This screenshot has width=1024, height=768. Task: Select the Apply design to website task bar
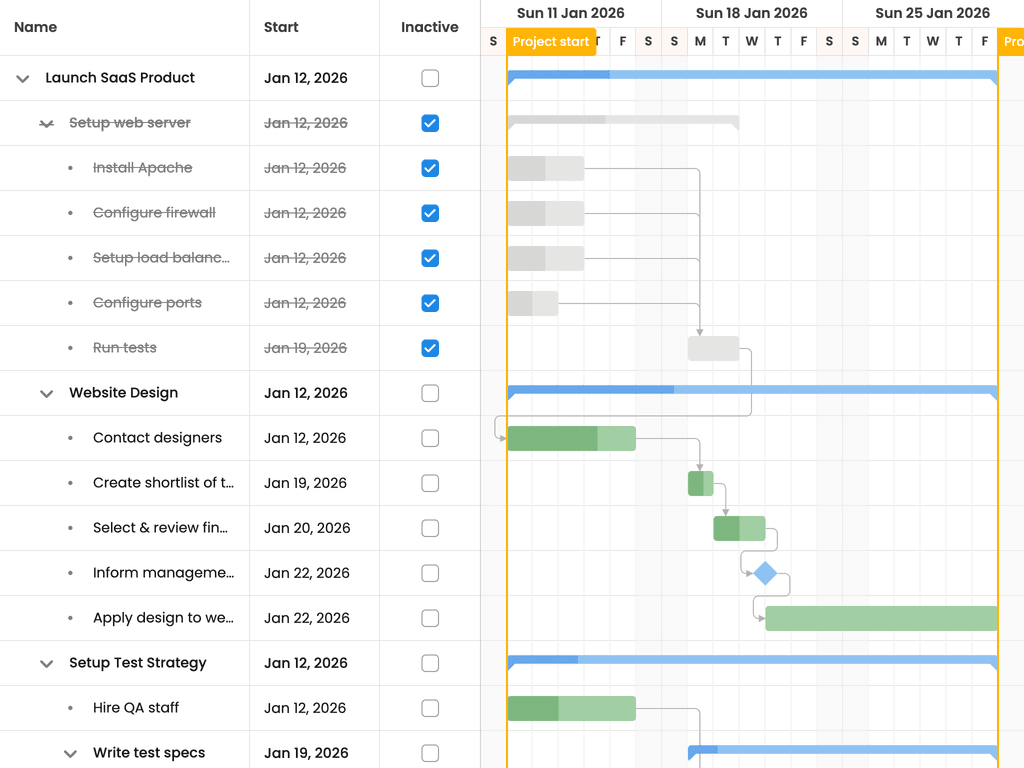pos(881,618)
